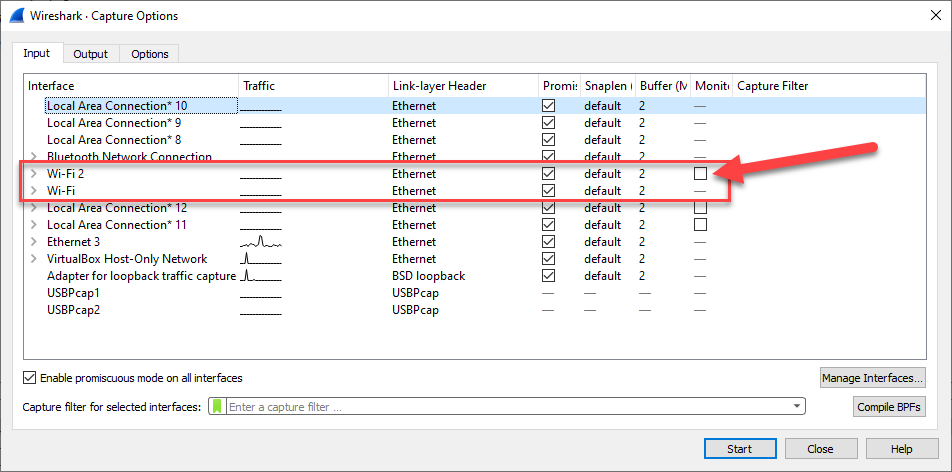Viewport: 952px width, 472px height.
Task: Open Manage Interfaces dialog
Action: [x=872, y=378]
